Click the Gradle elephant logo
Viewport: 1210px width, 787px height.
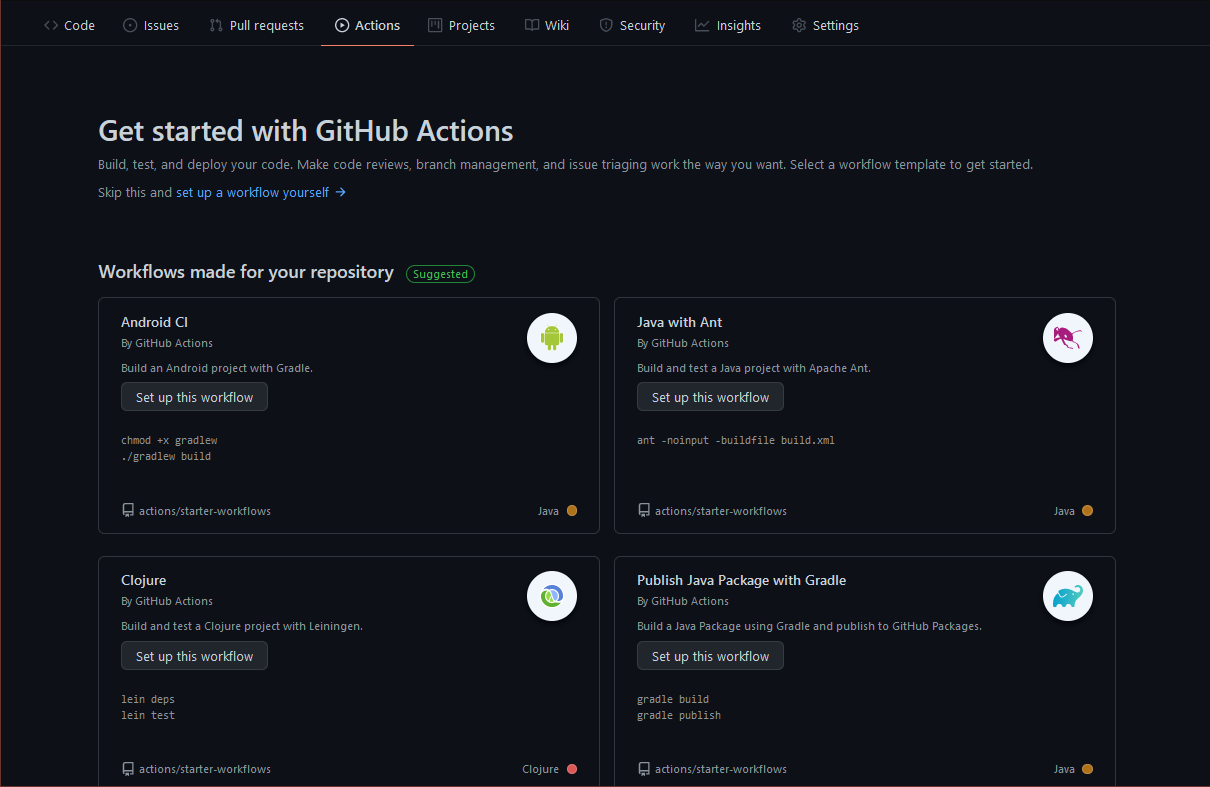[x=1068, y=596]
